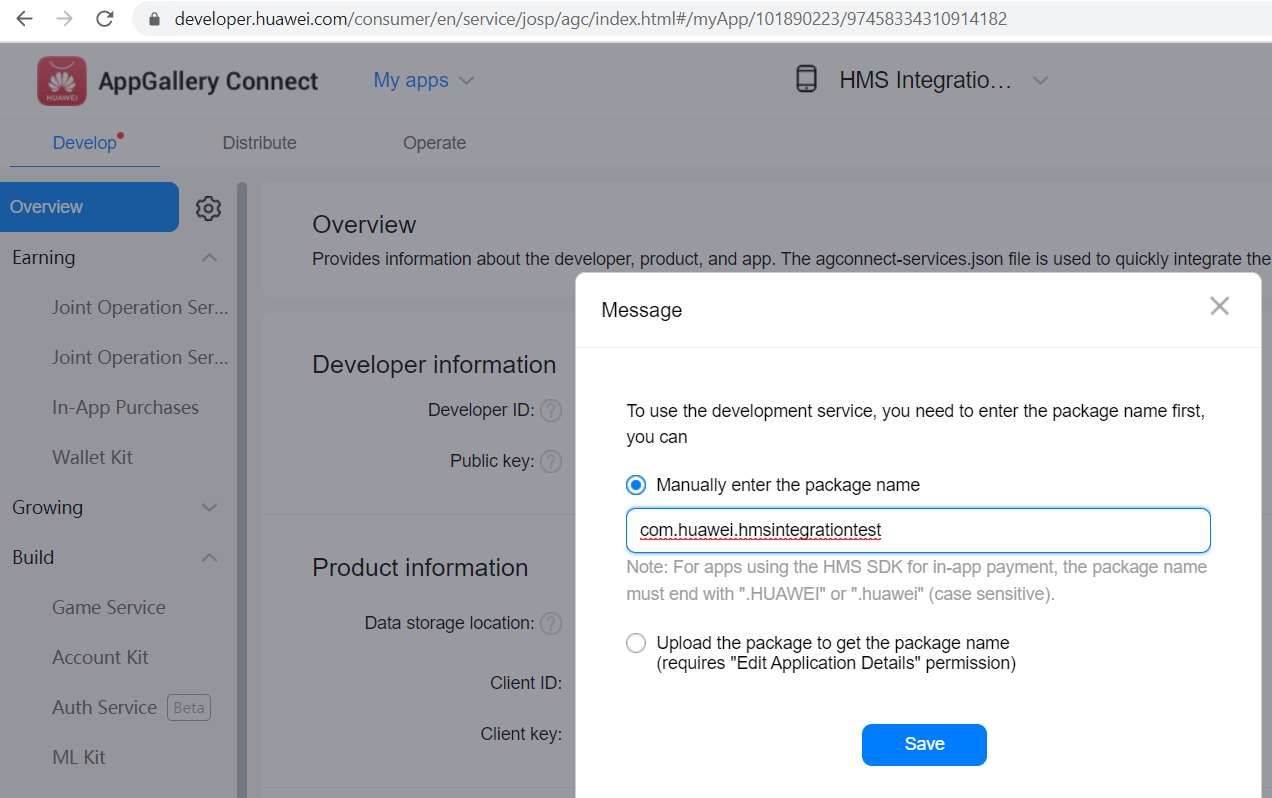Open Auth Service Beta in sidebar
This screenshot has height=798, width=1272.
(x=131, y=708)
